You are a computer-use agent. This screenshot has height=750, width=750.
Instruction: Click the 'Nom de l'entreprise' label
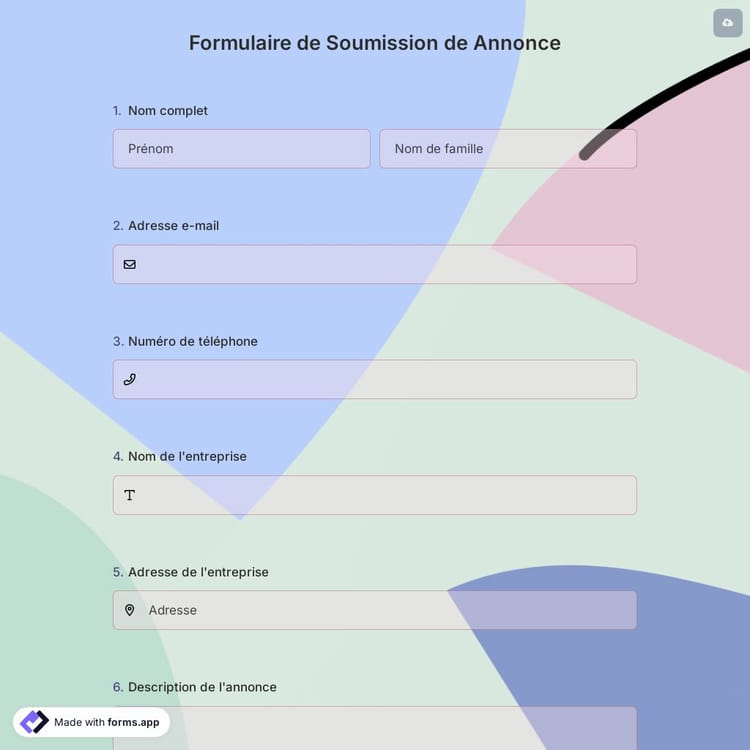point(187,456)
